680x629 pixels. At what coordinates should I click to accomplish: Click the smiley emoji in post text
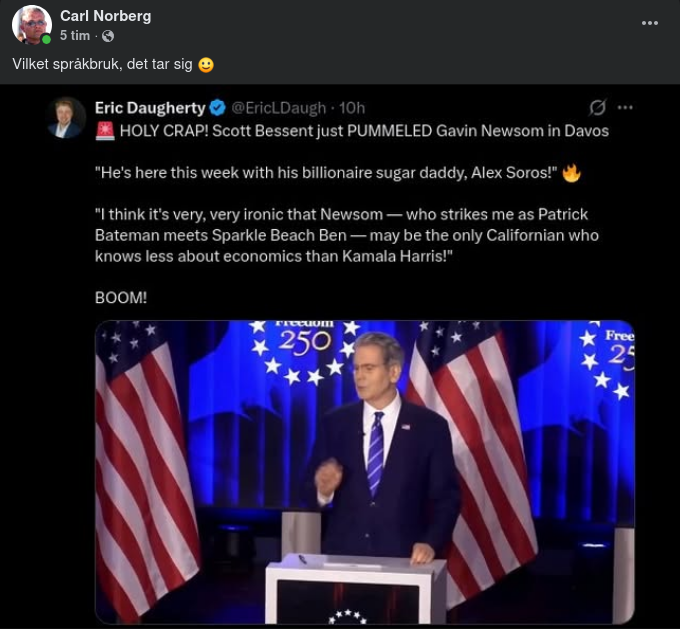pos(206,65)
